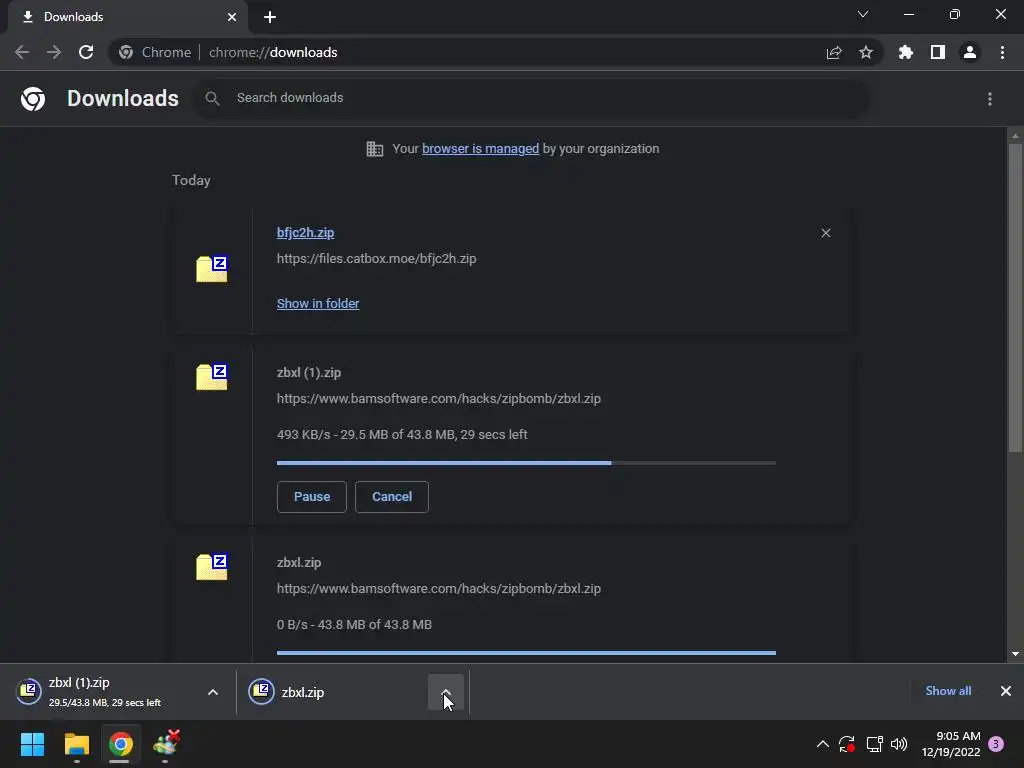Image resolution: width=1024 pixels, height=768 pixels.
Task: Cancel the zbxl (1).zip download
Action: pos(392,497)
